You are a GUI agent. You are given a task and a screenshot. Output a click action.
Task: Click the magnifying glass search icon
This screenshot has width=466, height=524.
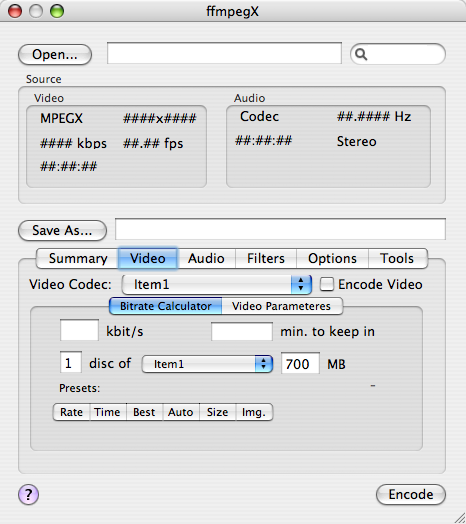(x=361, y=54)
